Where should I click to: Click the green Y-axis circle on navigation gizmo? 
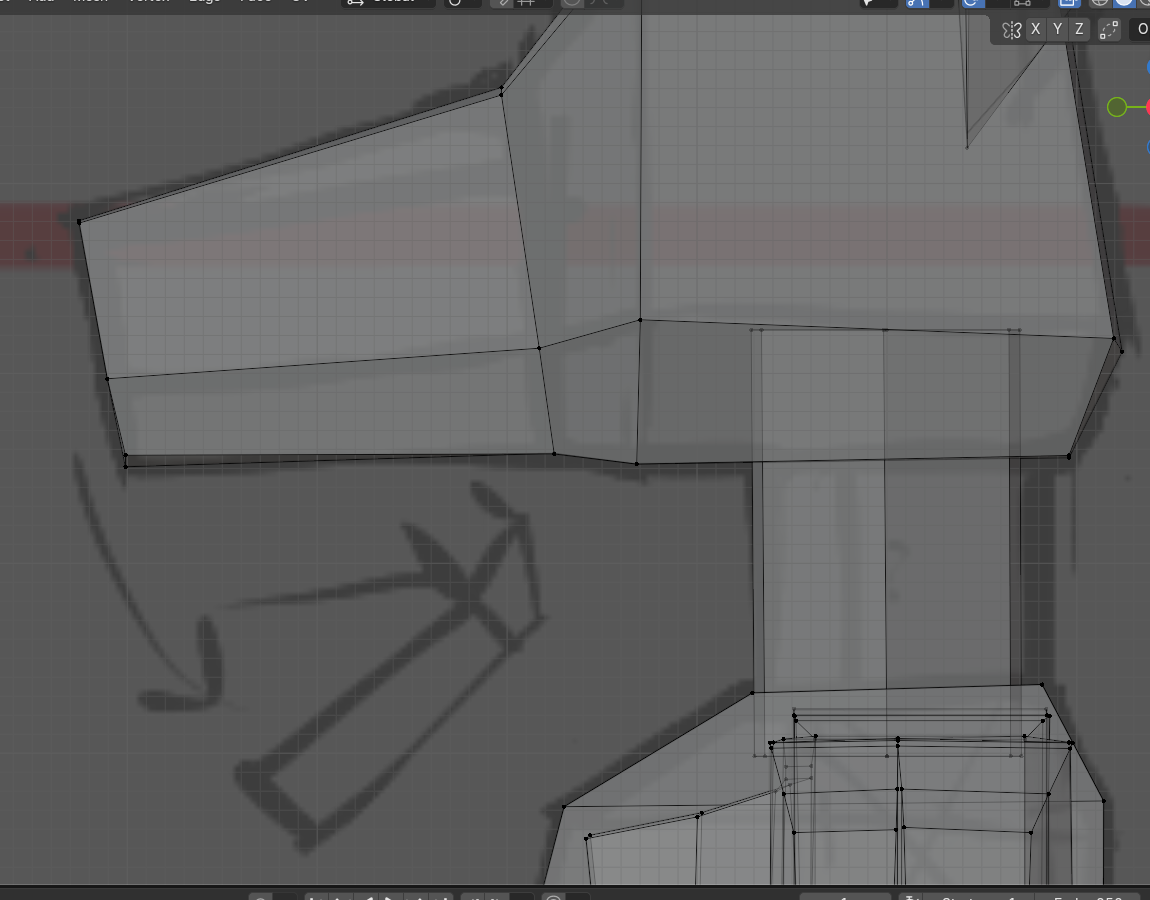[x=1117, y=107]
